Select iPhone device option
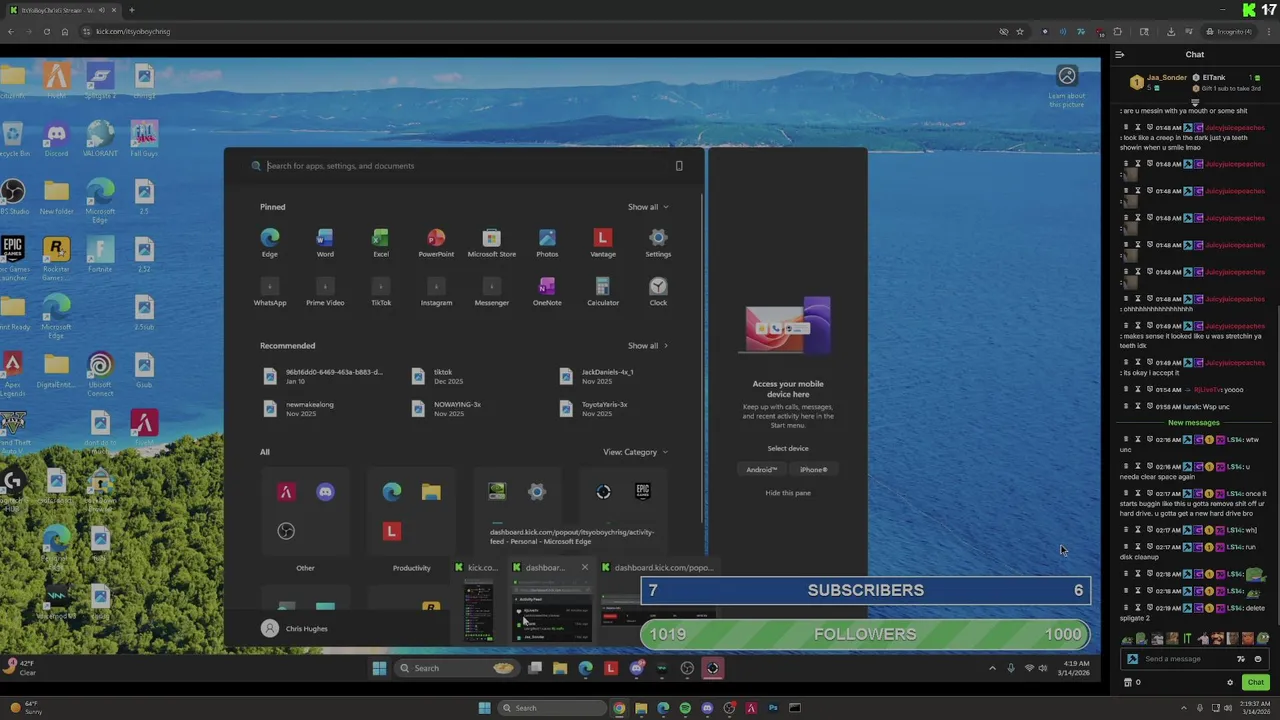Viewport: 1280px width, 720px height. 813,470
